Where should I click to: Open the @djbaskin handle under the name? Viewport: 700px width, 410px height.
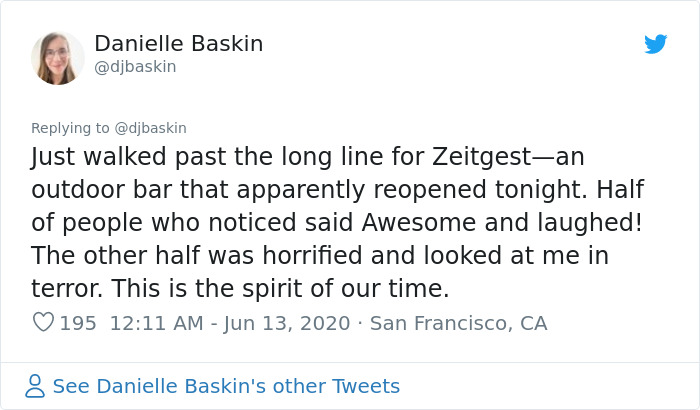[135, 67]
